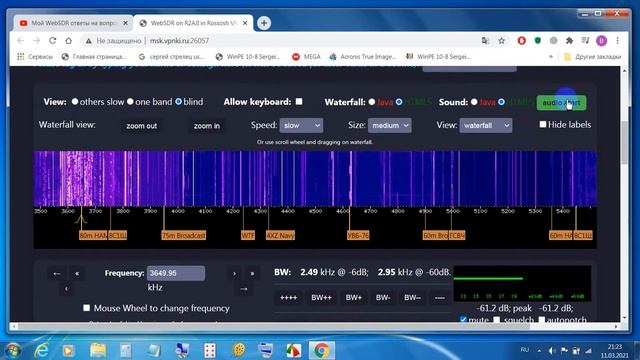Go back with browser back arrow
Screen dimensions: 640x360
[20, 40]
